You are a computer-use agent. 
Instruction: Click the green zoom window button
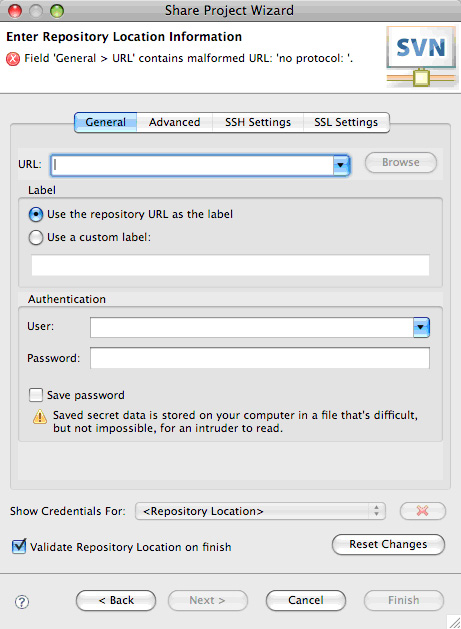click(x=57, y=11)
